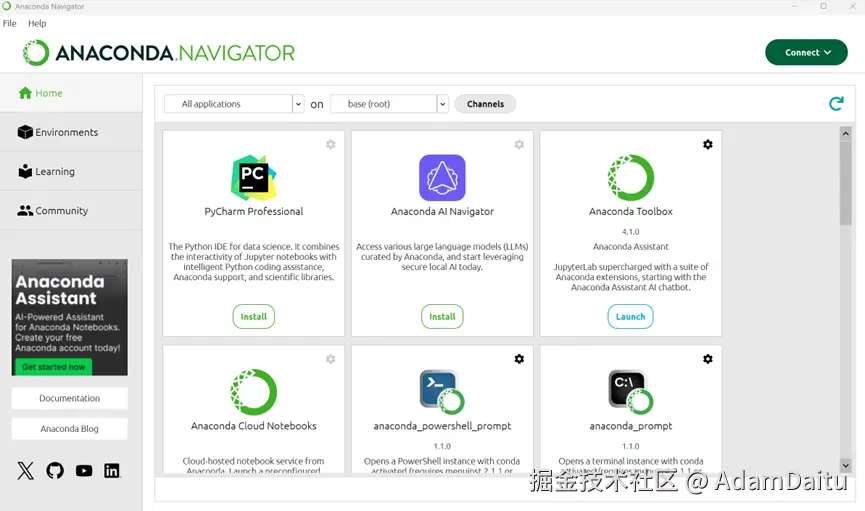Open the Help menu

(x=37, y=23)
